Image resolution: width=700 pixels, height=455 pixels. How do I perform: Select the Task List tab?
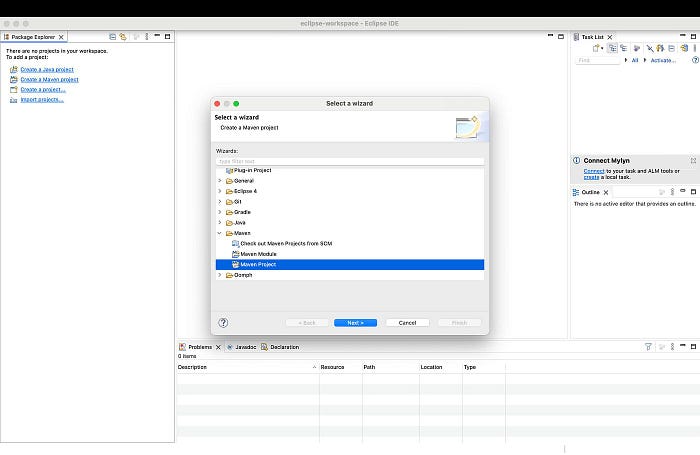point(592,37)
